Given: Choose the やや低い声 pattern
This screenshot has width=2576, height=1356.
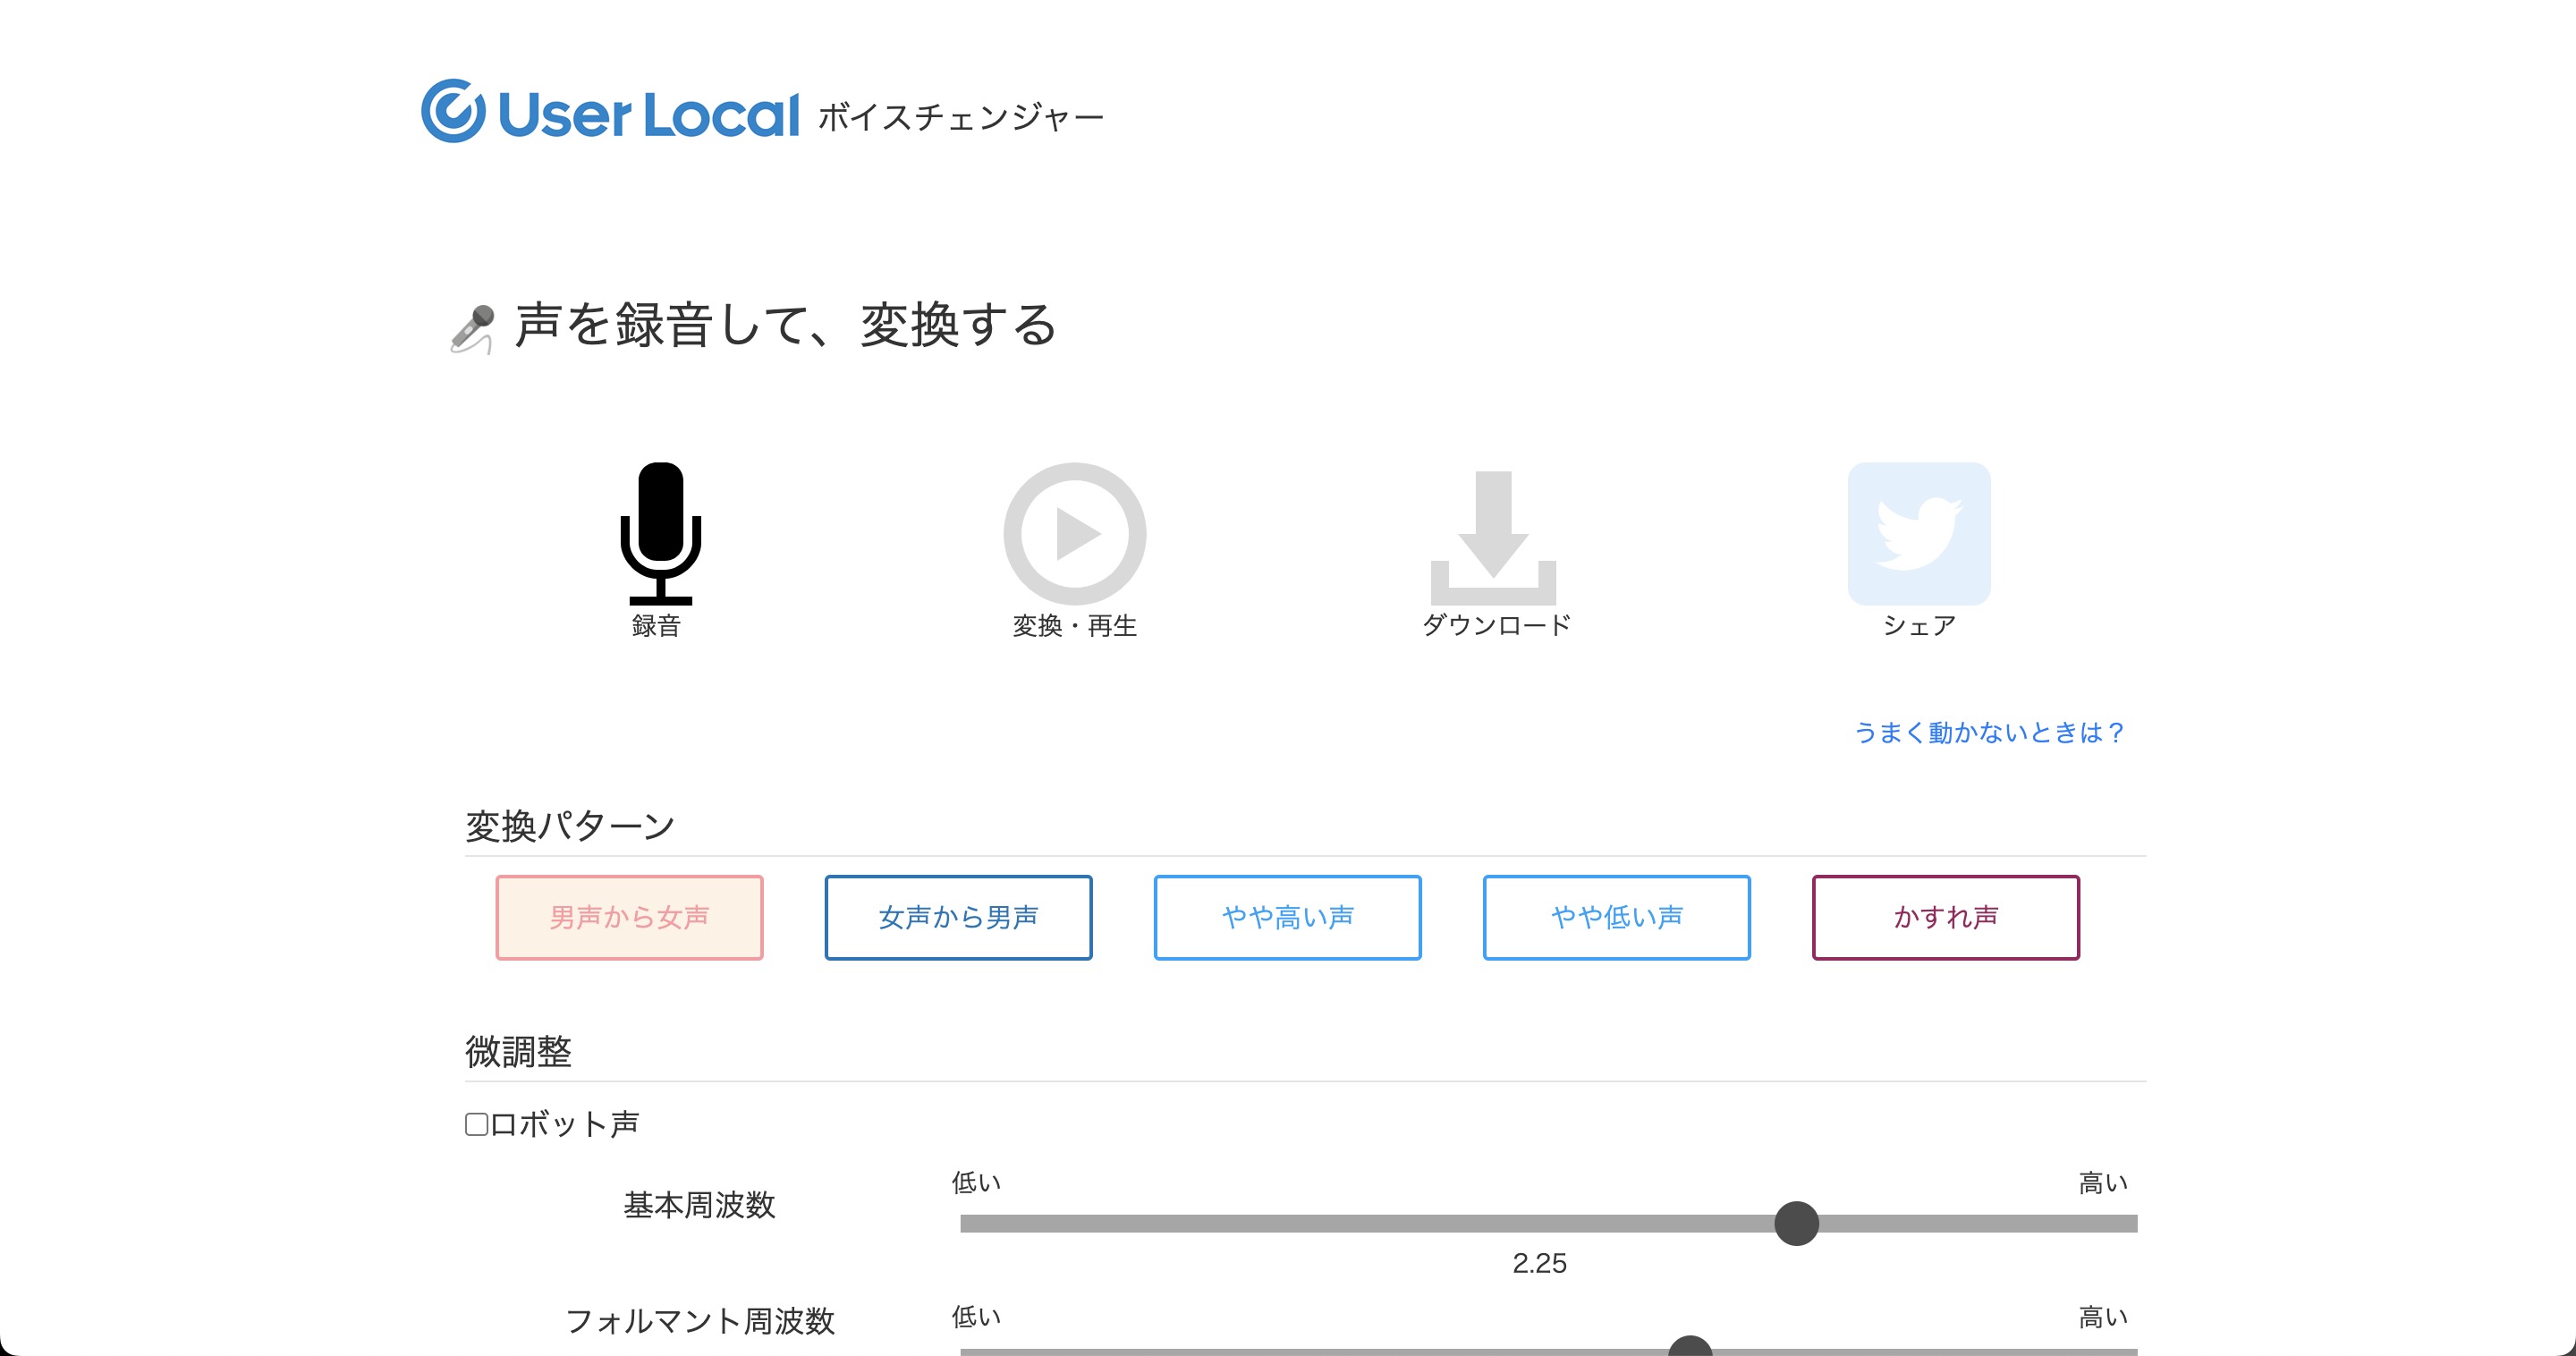Looking at the screenshot, I should pos(1616,917).
